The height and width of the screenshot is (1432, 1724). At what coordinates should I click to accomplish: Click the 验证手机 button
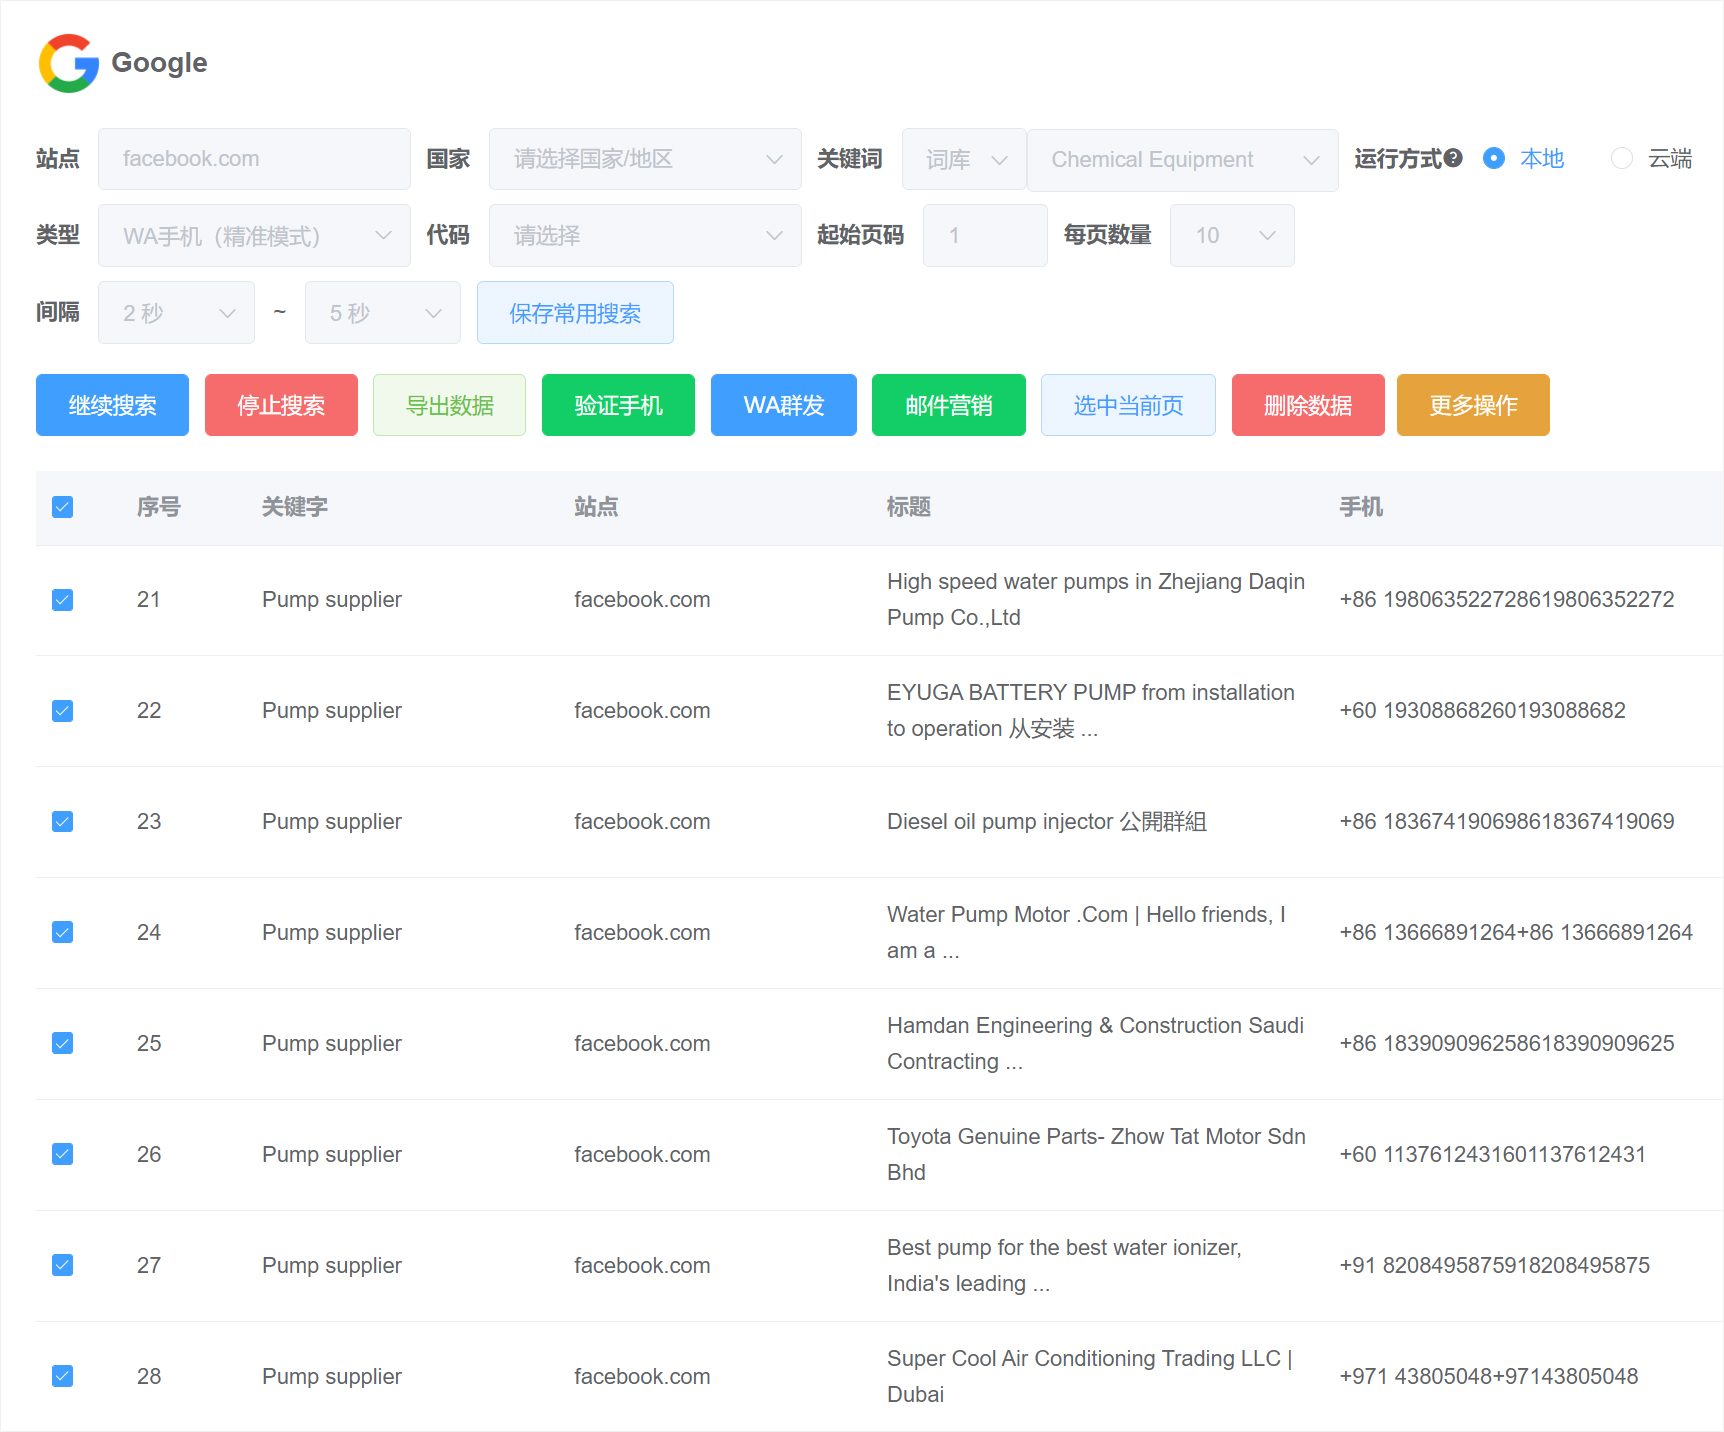[618, 405]
